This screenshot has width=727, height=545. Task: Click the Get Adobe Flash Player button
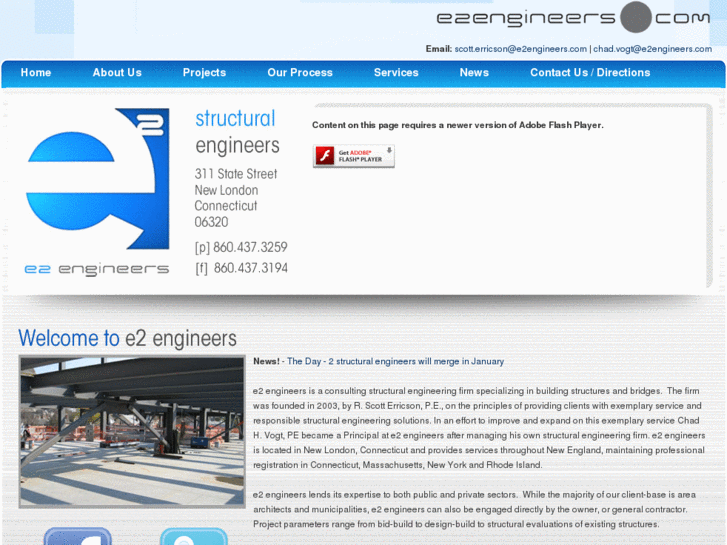coord(353,156)
